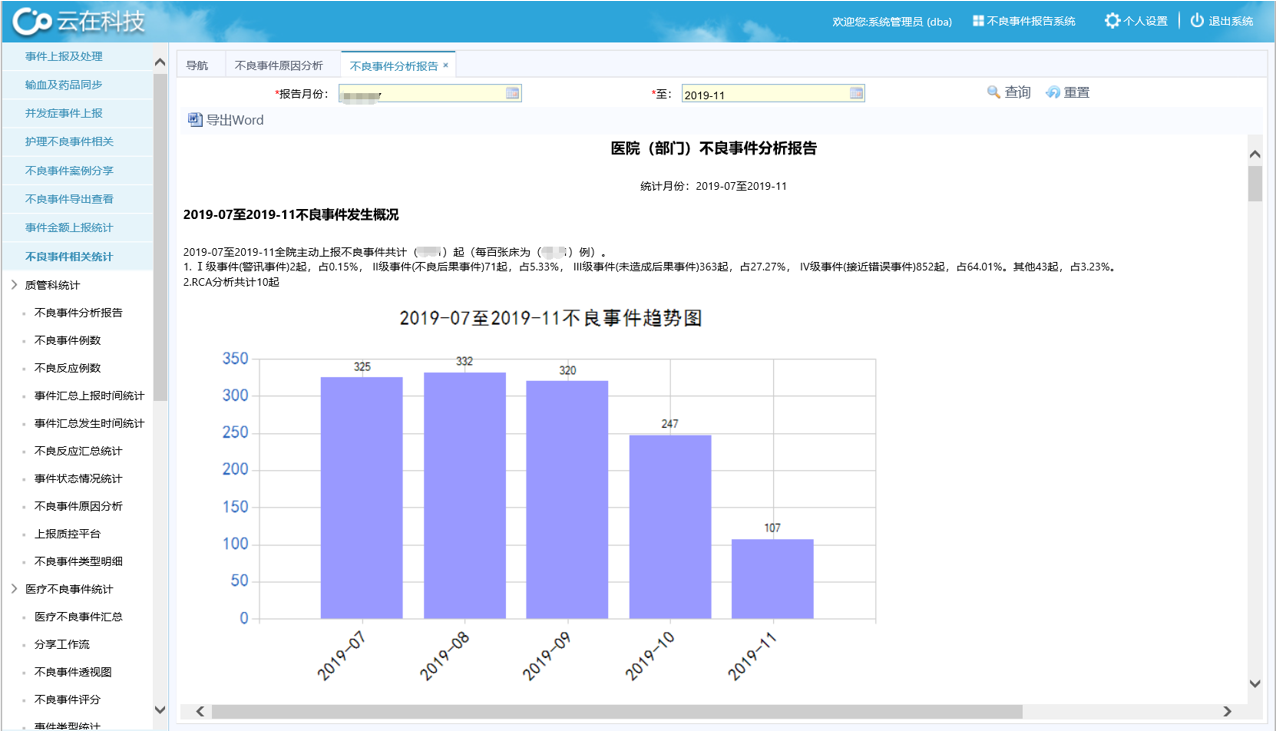Click the calendar icon in 报告月份 field
Screen dimensions: 1276x731
[x=512, y=93]
